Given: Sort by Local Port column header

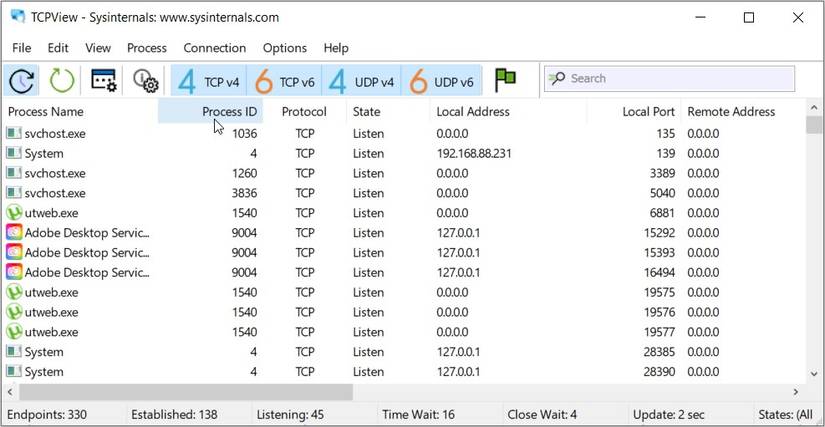Looking at the screenshot, I should [x=634, y=111].
